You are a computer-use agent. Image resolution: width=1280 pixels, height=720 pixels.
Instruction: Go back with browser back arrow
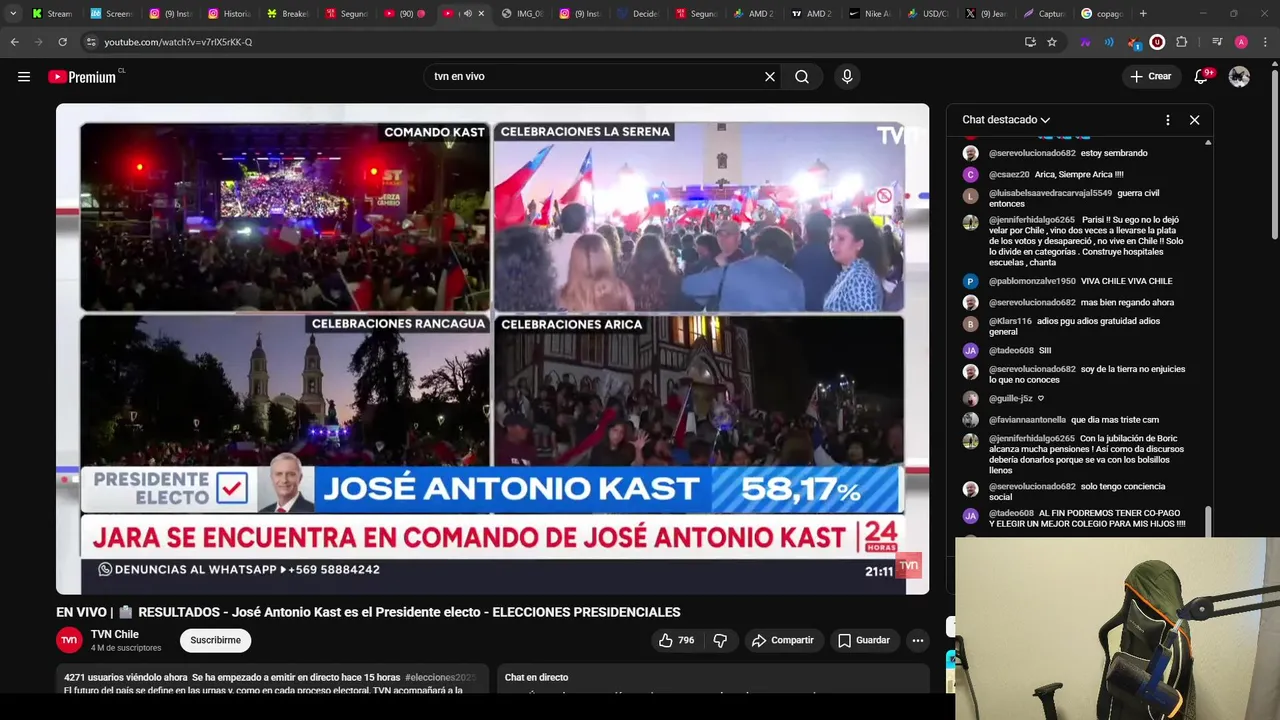[14, 42]
